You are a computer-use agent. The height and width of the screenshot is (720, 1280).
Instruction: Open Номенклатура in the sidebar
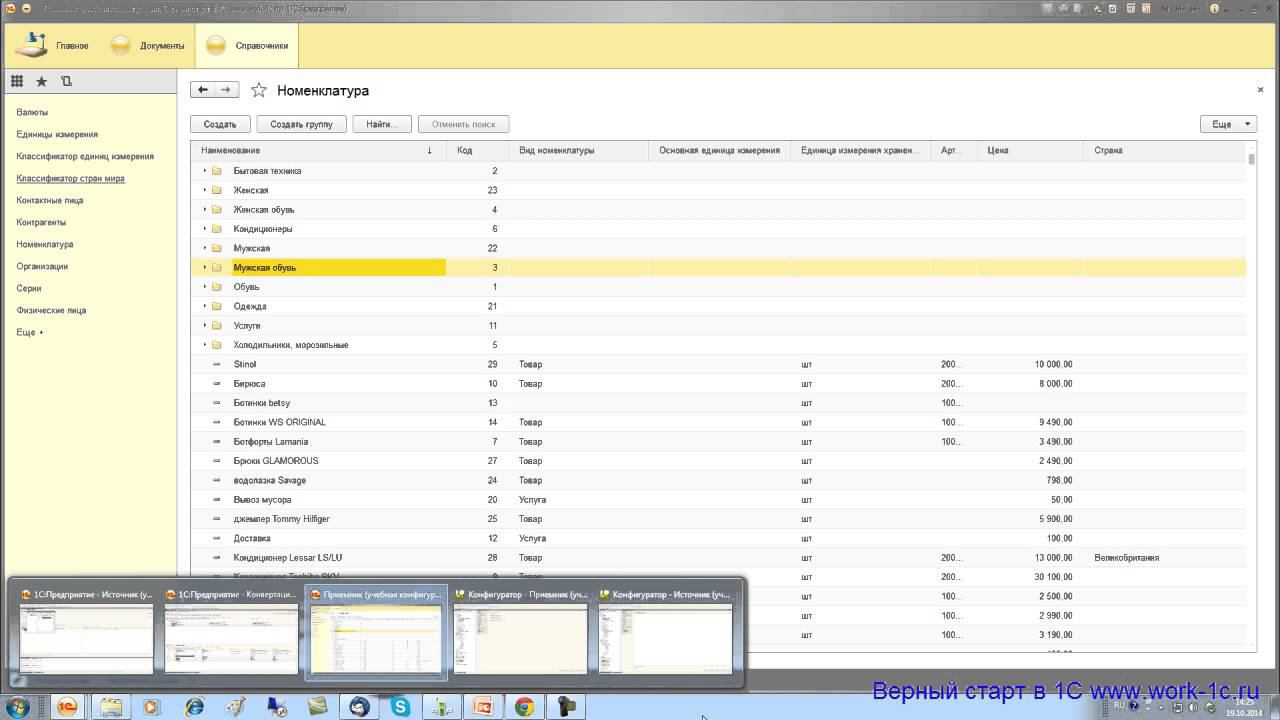coord(45,244)
